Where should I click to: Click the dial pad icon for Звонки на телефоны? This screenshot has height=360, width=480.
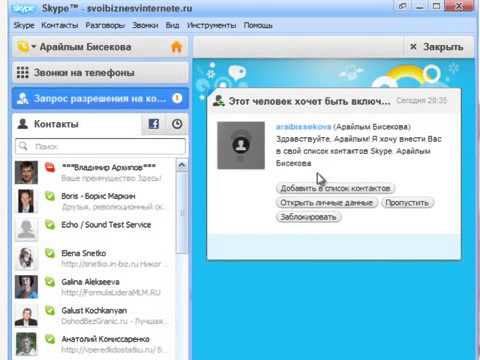(x=23, y=72)
